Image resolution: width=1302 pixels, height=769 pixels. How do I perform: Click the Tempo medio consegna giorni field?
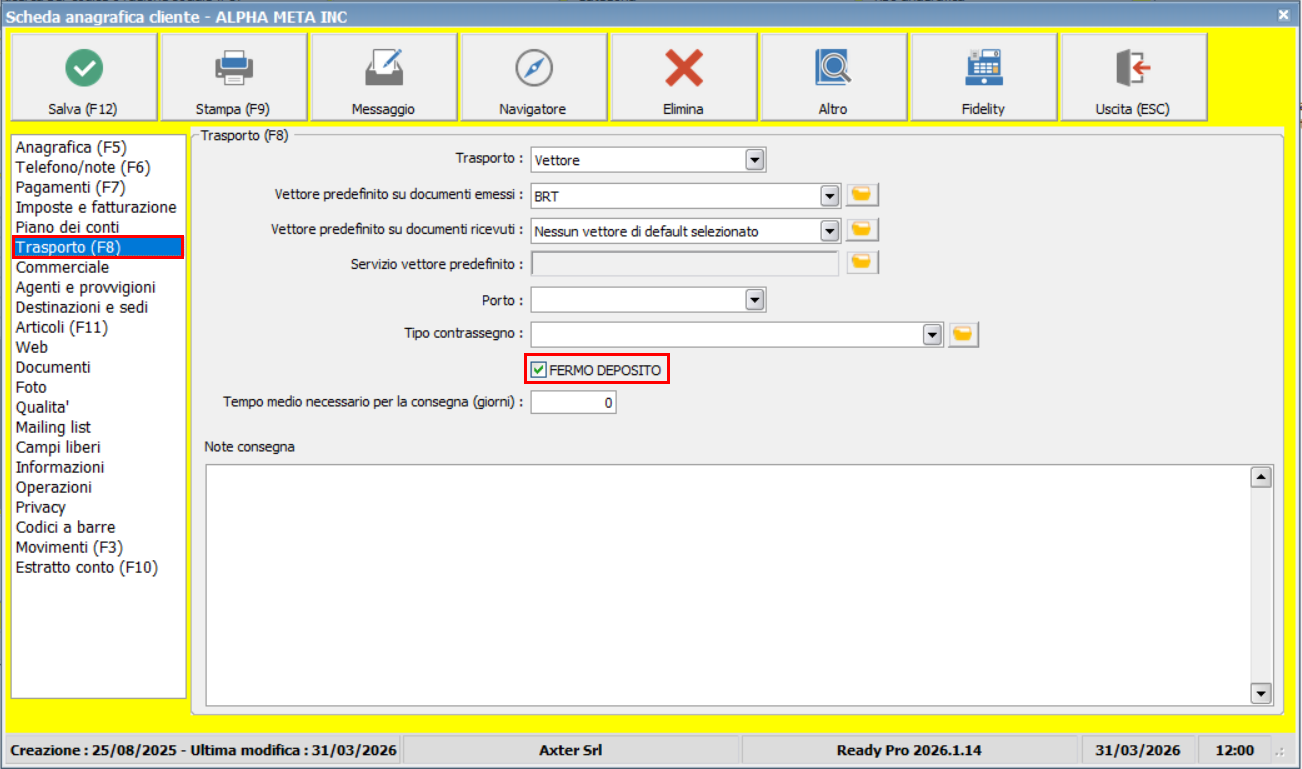coord(574,402)
